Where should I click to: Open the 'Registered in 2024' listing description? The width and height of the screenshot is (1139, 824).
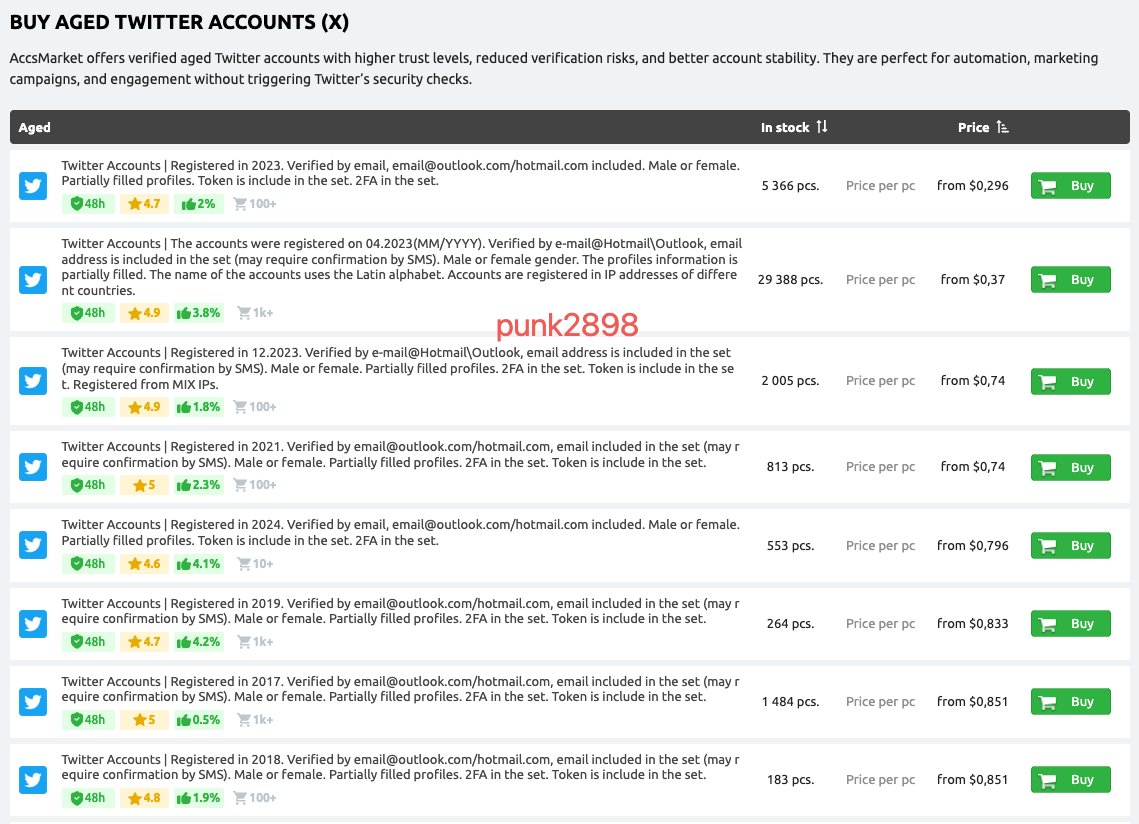click(x=400, y=533)
